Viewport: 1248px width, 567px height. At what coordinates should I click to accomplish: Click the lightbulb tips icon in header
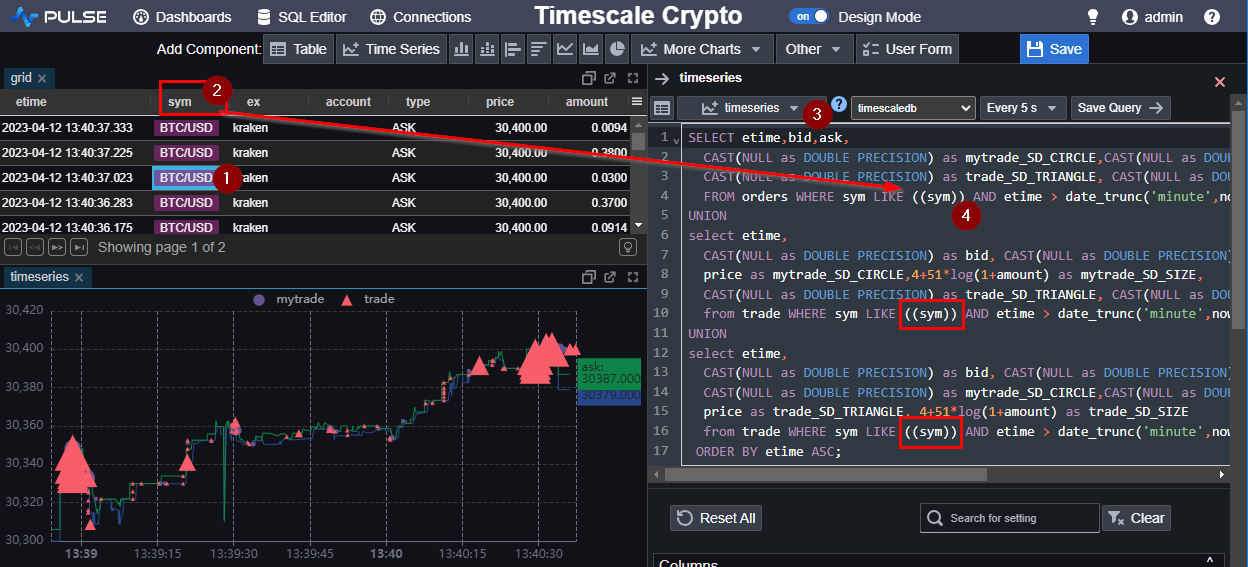[x=1093, y=17]
